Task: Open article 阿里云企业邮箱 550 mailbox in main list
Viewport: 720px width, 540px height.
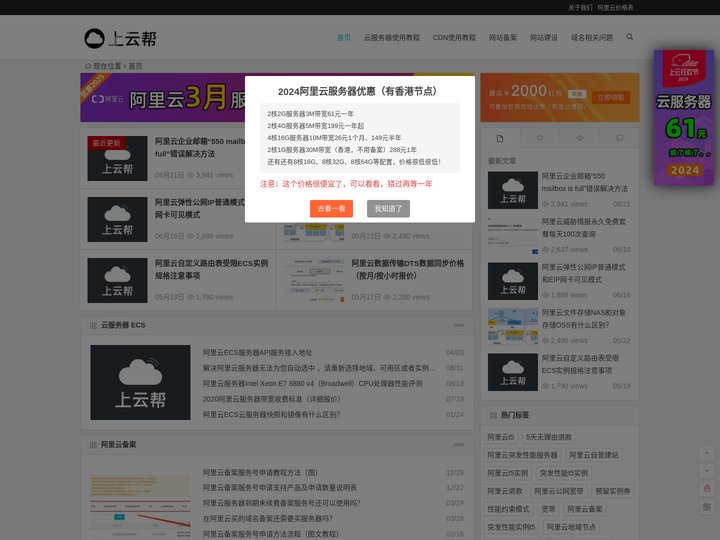Action: (200, 147)
